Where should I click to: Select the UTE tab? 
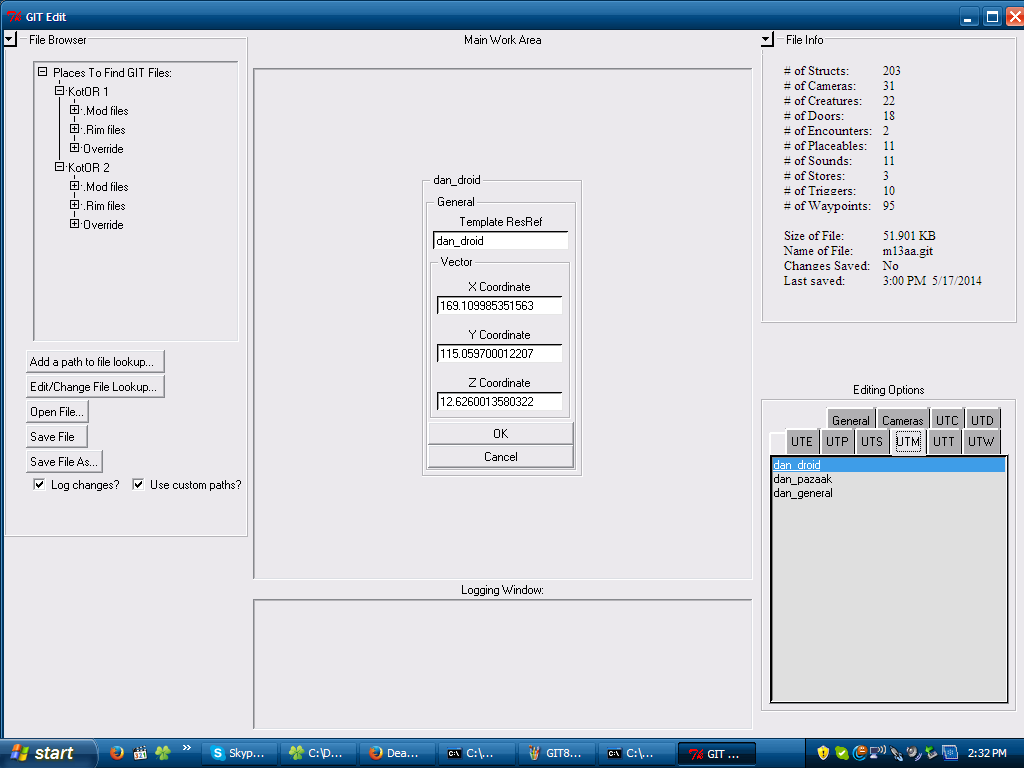[x=801, y=441]
